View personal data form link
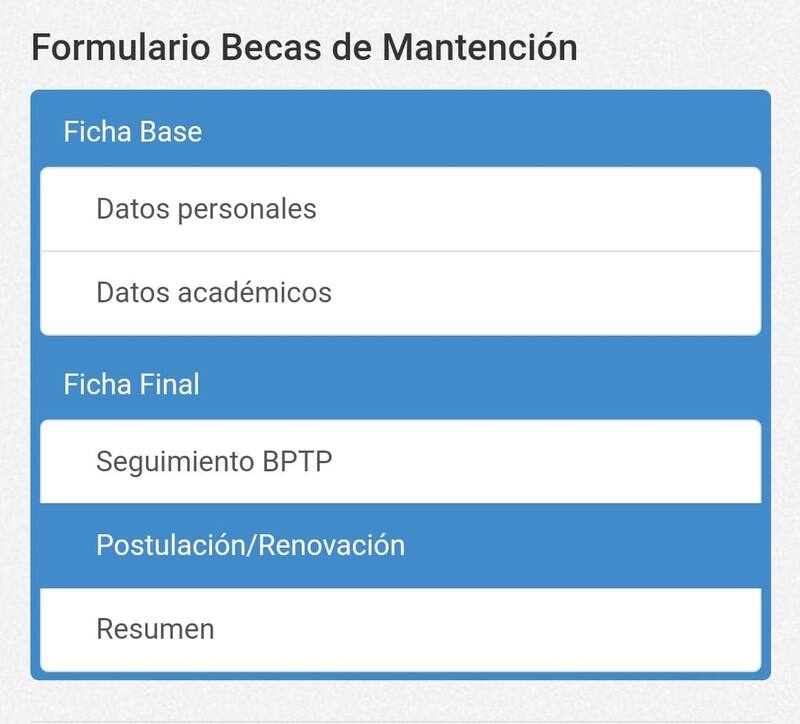800x724 pixels. [x=206, y=209]
